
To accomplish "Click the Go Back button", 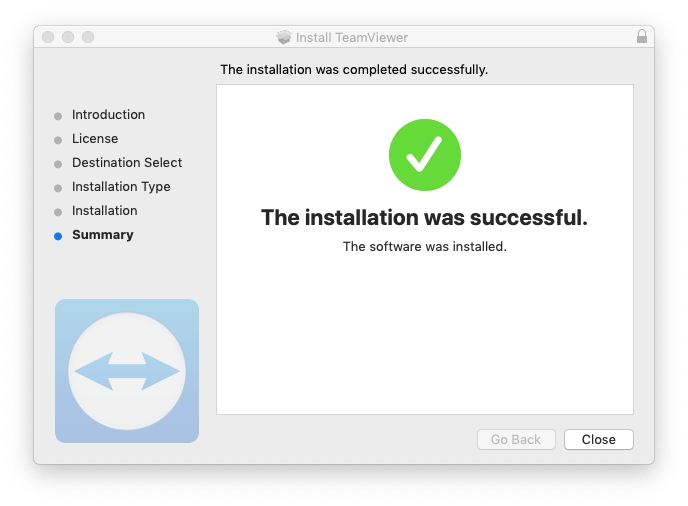I will [x=516, y=440].
